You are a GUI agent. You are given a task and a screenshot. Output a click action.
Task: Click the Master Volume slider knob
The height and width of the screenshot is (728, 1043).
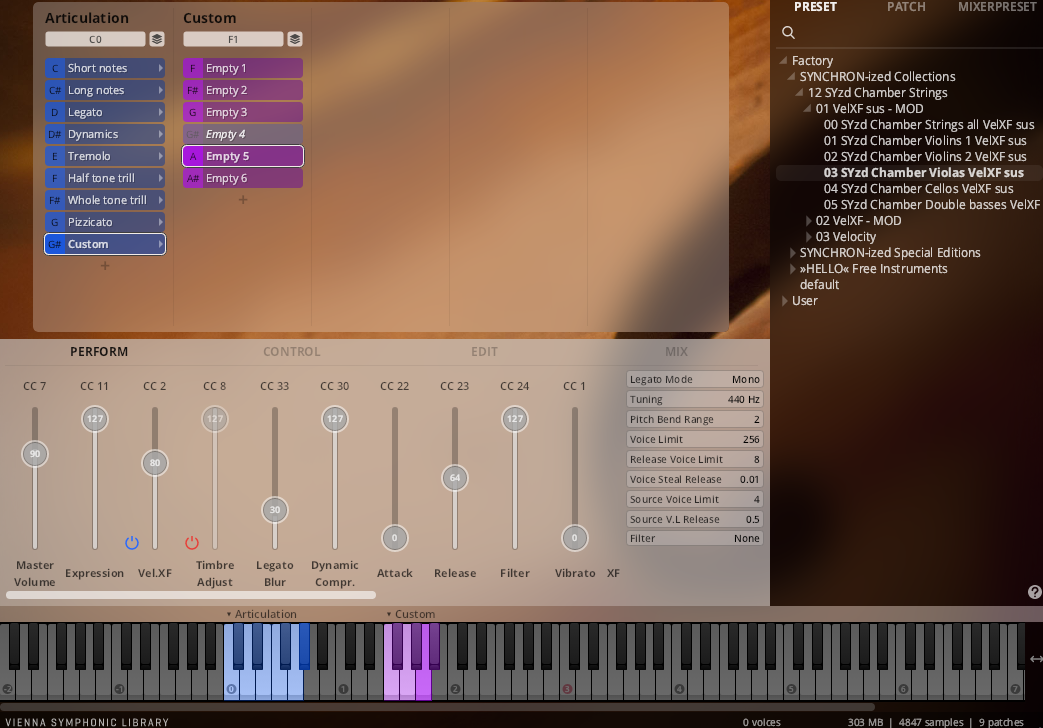tap(35, 454)
